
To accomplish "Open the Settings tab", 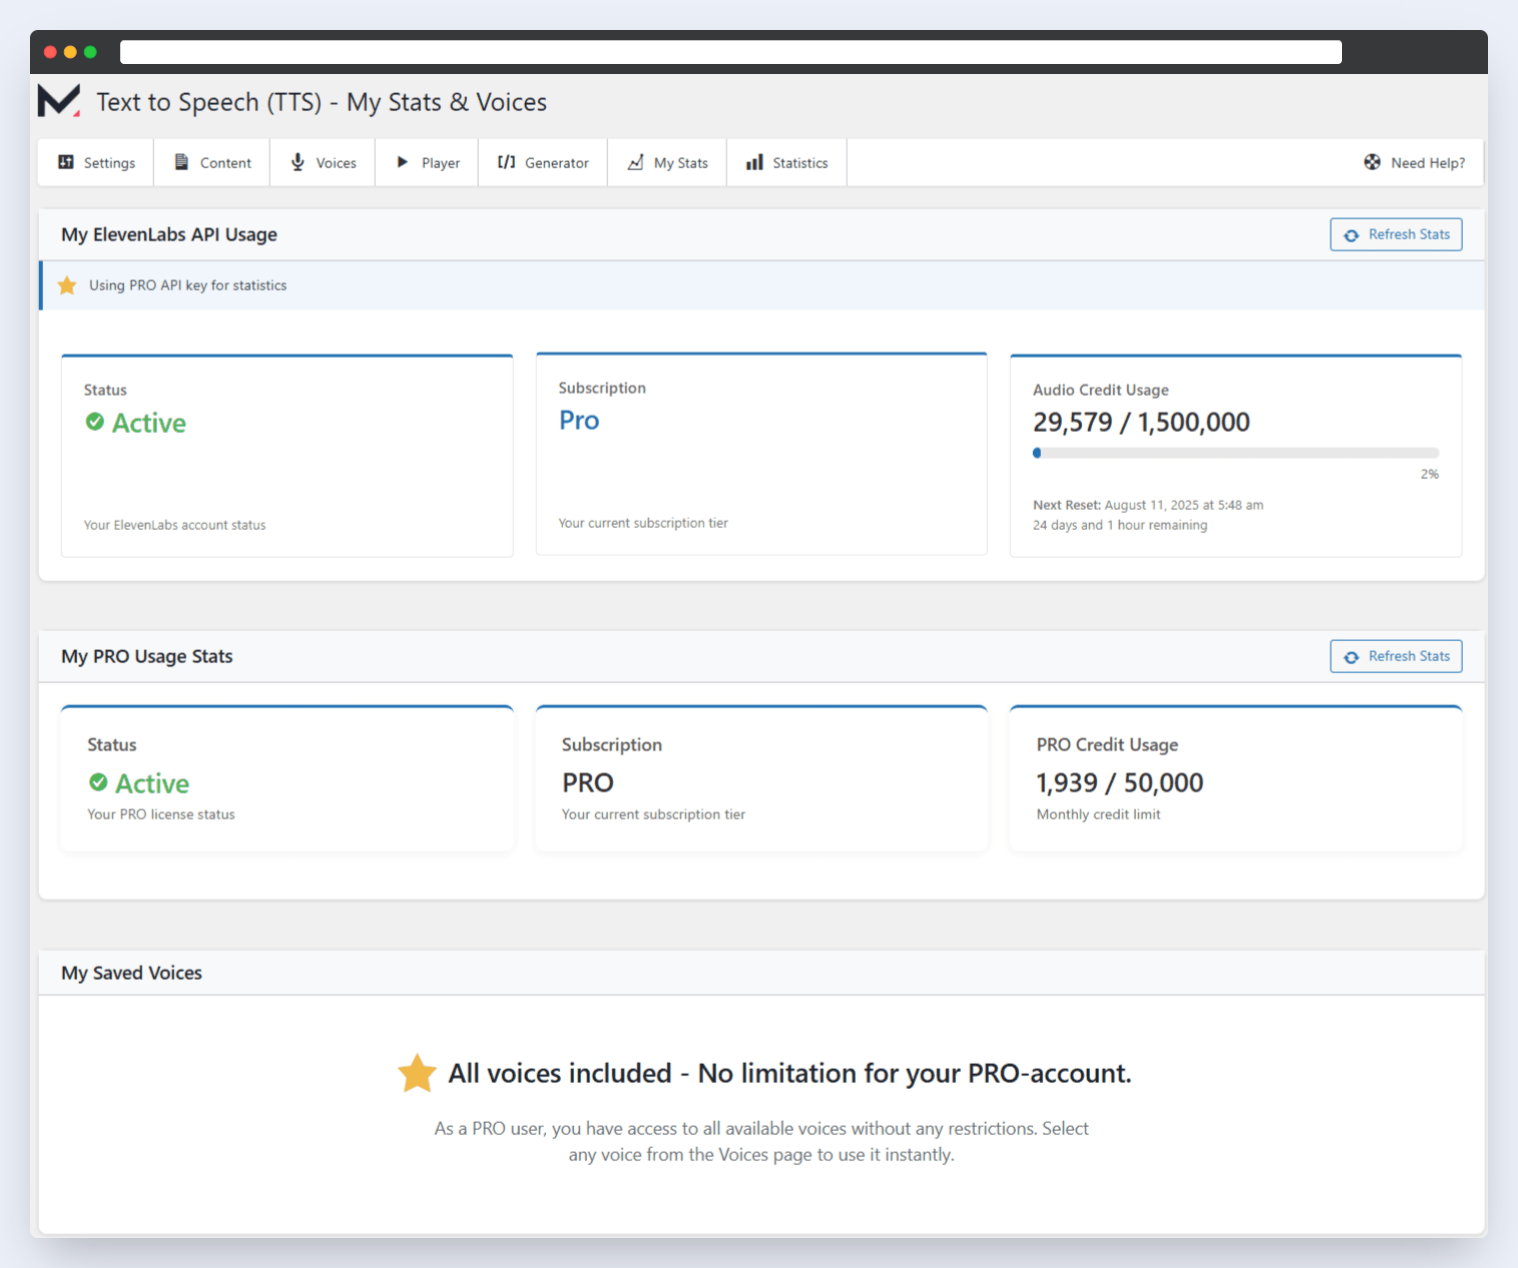I will click(96, 162).
